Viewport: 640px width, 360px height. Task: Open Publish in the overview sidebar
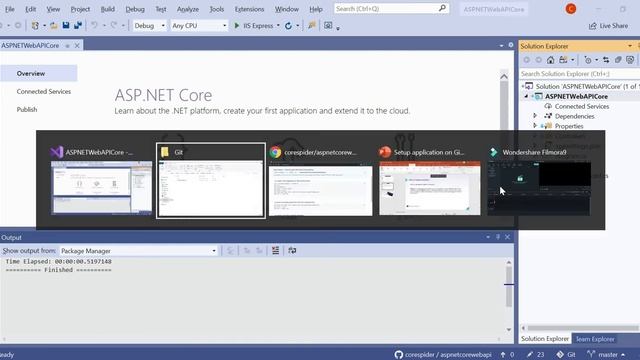[27, 109]
